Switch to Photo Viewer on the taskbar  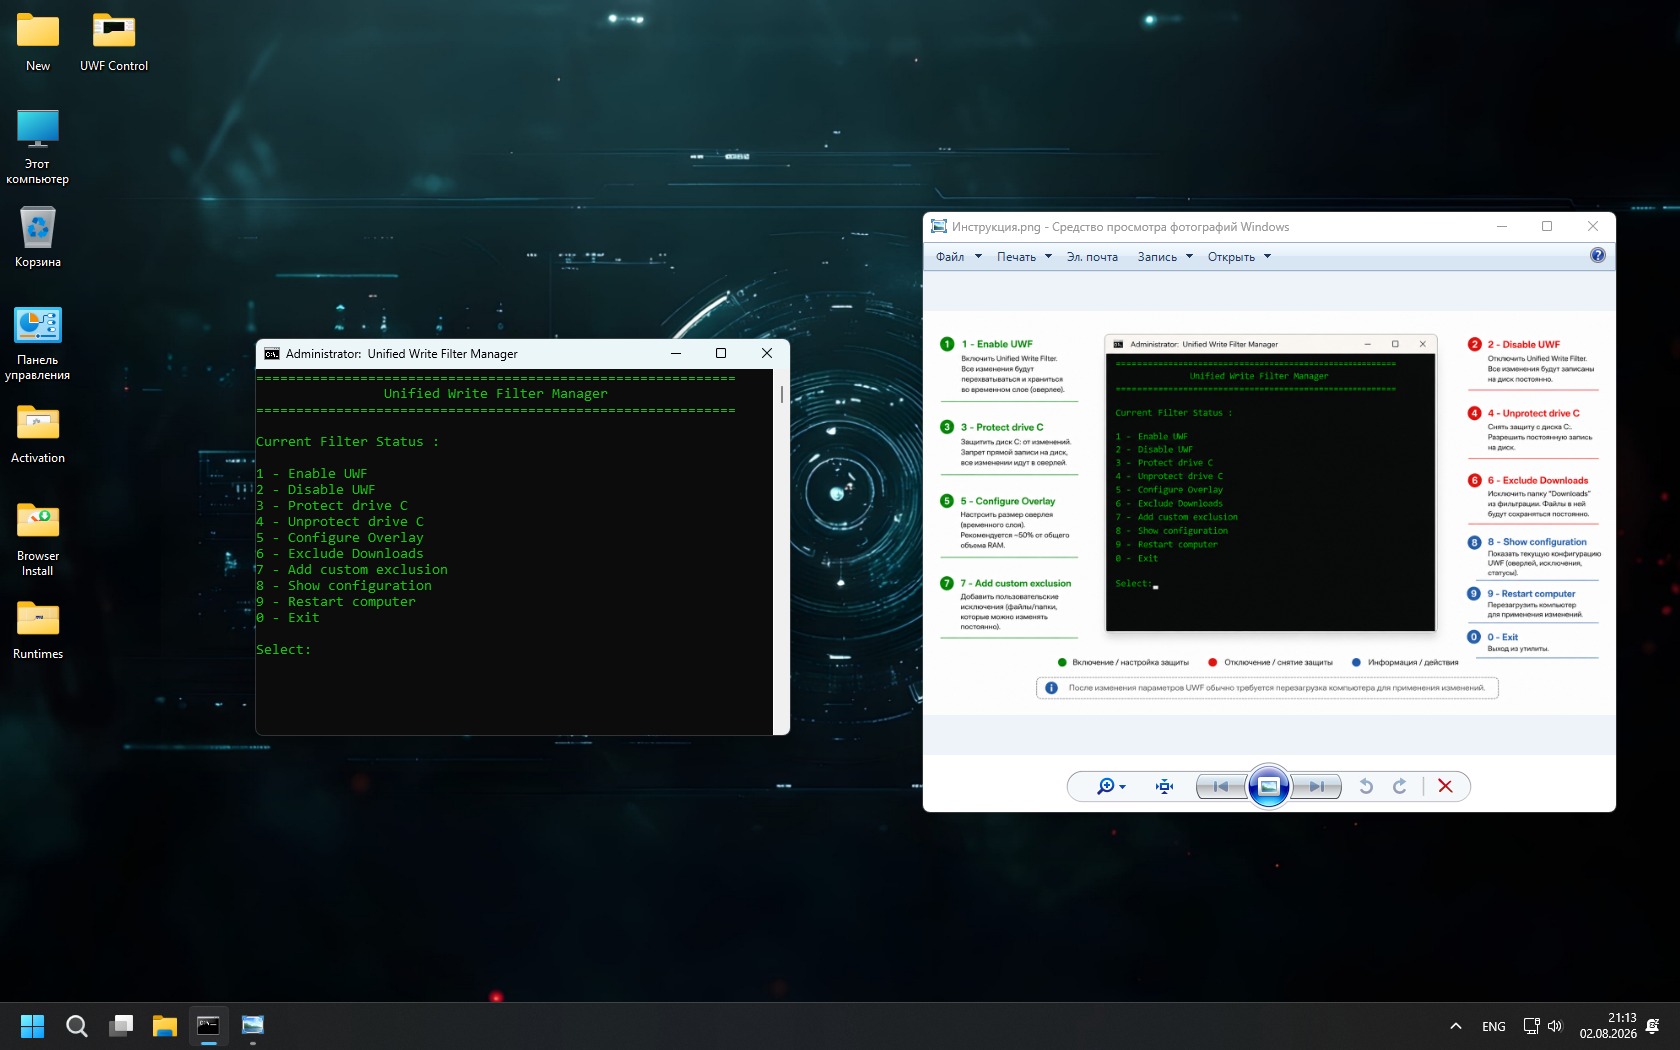click(252, 1026)
